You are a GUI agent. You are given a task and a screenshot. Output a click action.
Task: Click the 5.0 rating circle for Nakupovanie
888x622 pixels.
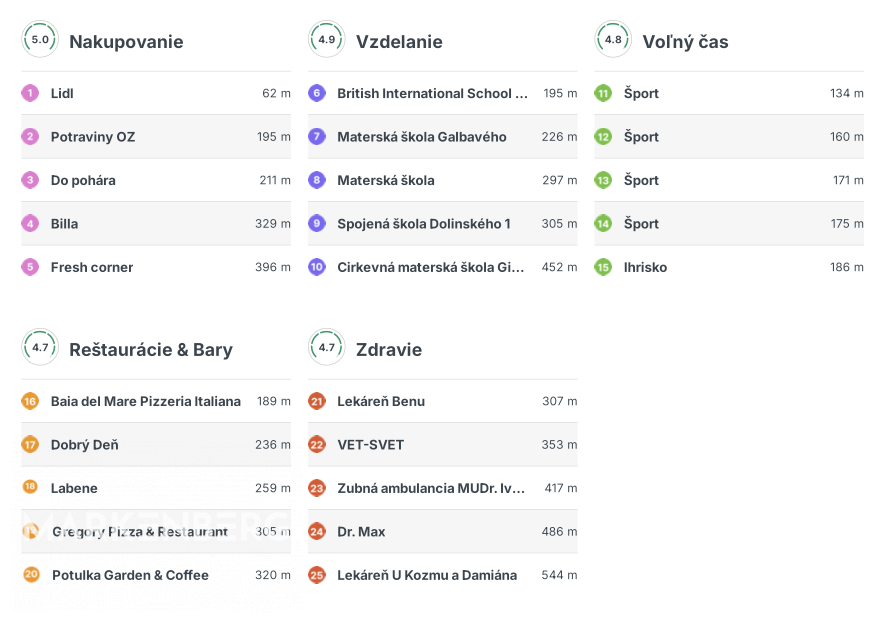pyautogui.click(x=40, y=40)
